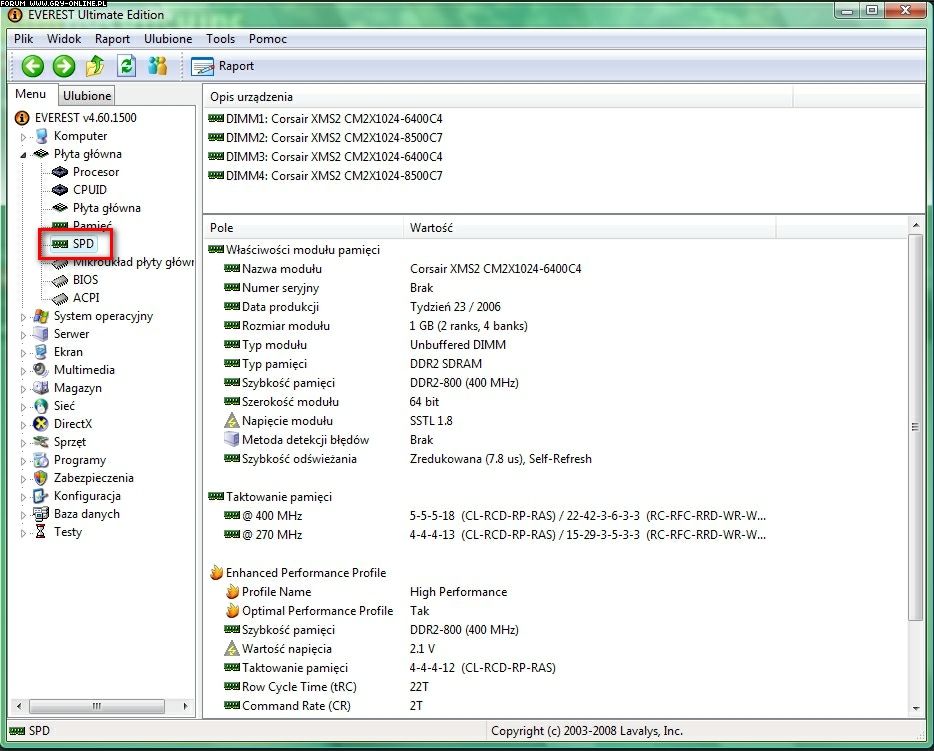Image resolution: width=934 pixels, height=751 pixels.
Task: Open the BIOS tree entry
Action: pos(85,280)
